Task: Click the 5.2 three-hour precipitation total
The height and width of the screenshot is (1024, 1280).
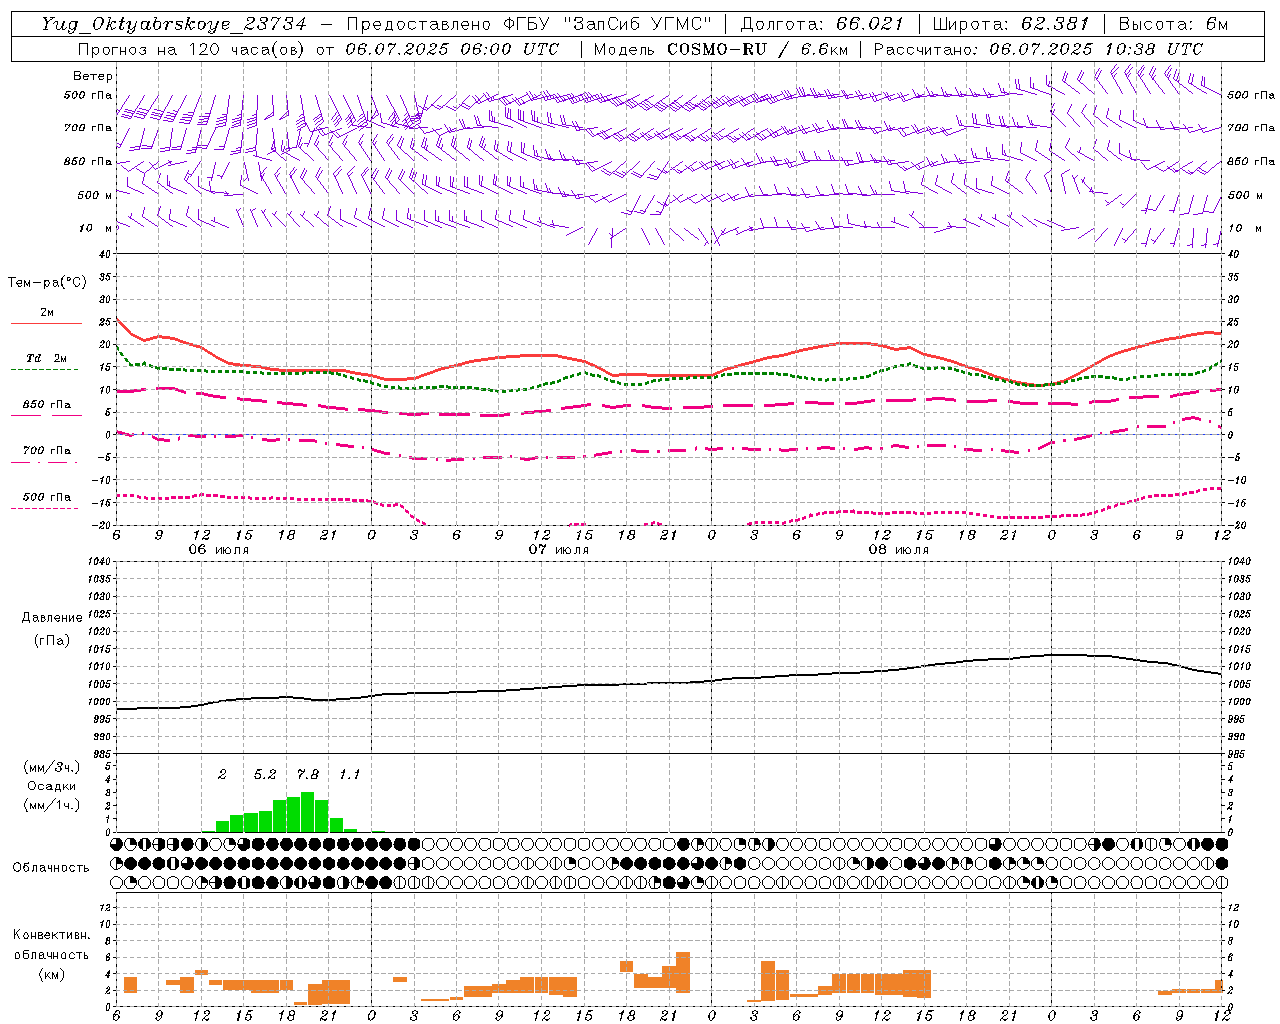Action: 265,774
